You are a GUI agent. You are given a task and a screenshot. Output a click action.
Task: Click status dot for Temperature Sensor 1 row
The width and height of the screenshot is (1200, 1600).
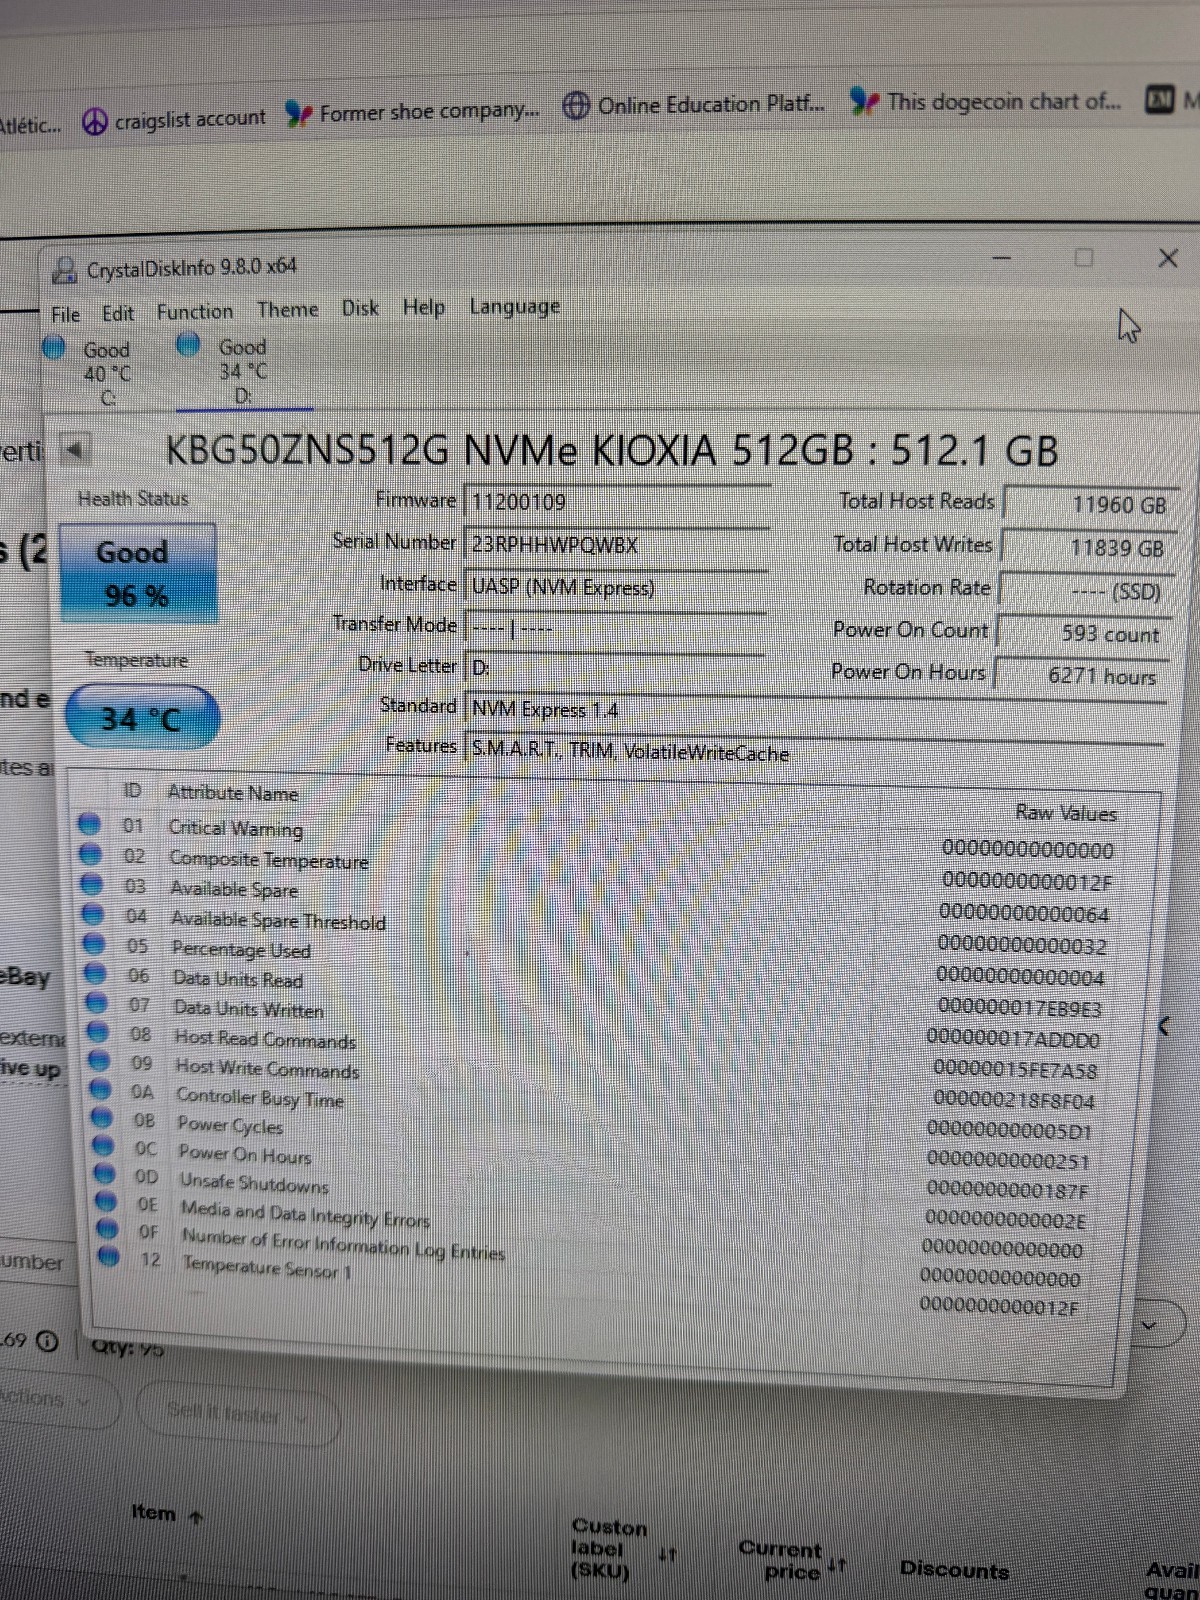pyautogui.click(x=110, y=1256)
